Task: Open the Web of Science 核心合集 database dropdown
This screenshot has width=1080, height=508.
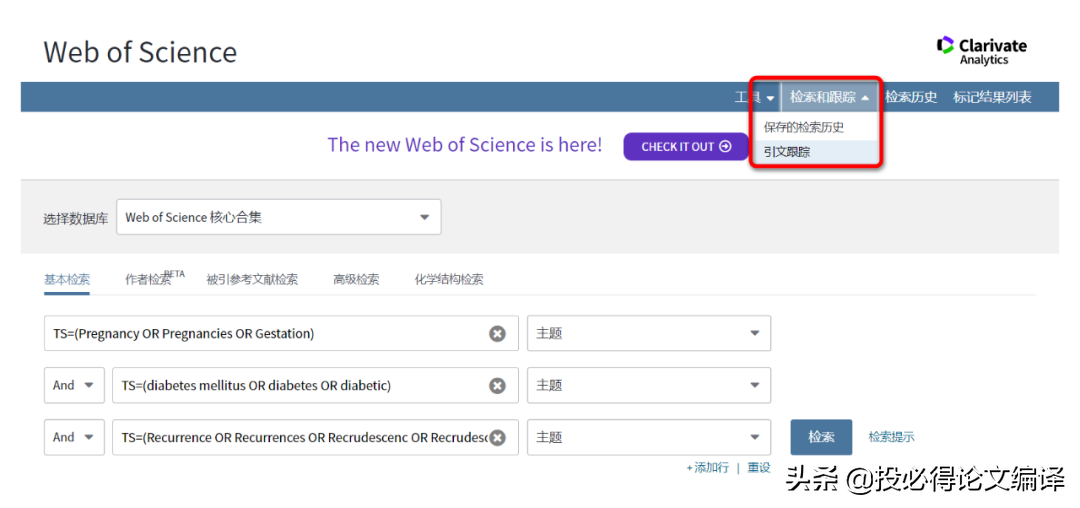Action: 278,218
